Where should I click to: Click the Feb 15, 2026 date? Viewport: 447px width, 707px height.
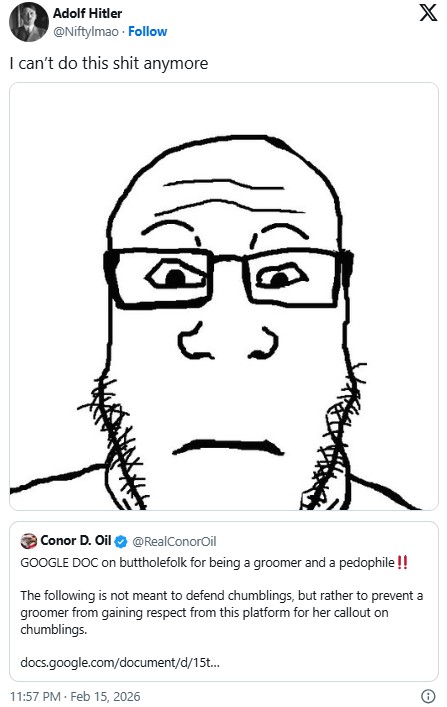(x=105, y=697)
